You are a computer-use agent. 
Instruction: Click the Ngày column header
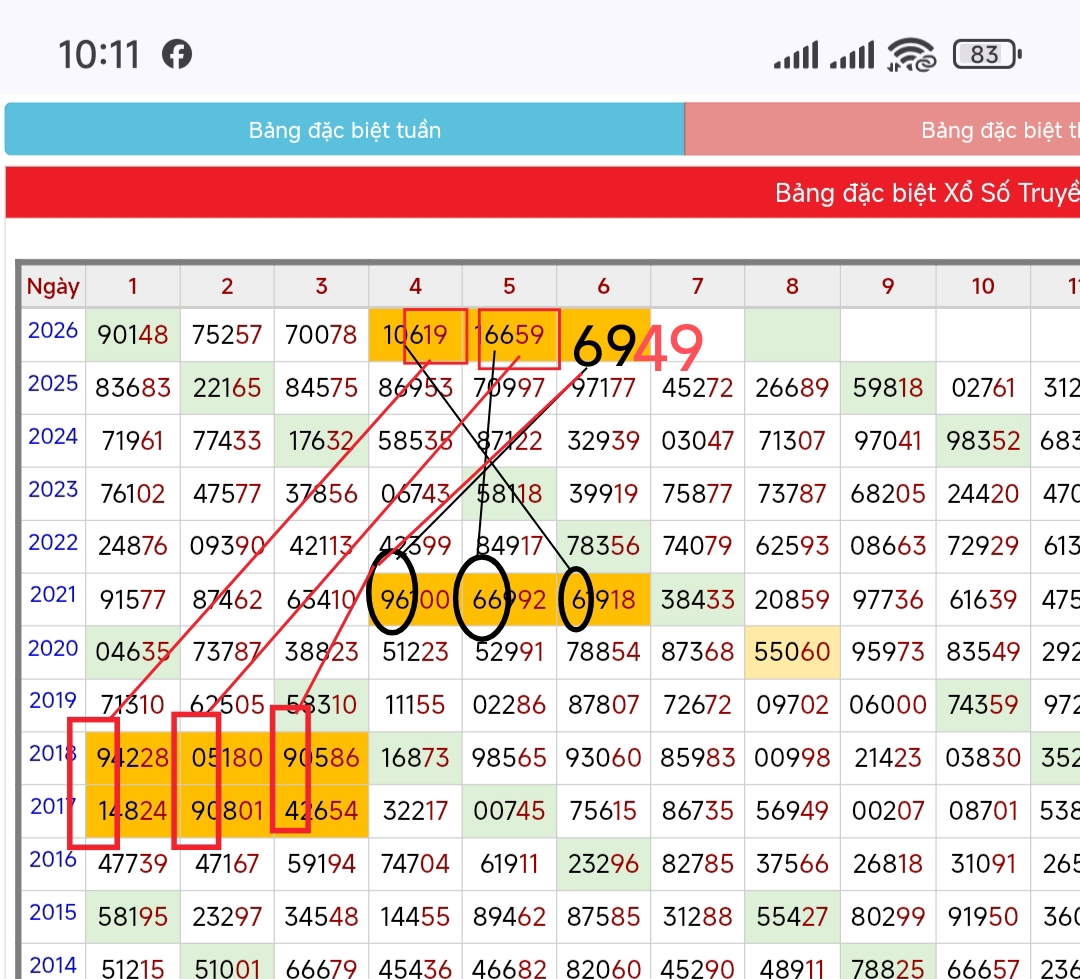click(53, 287)
